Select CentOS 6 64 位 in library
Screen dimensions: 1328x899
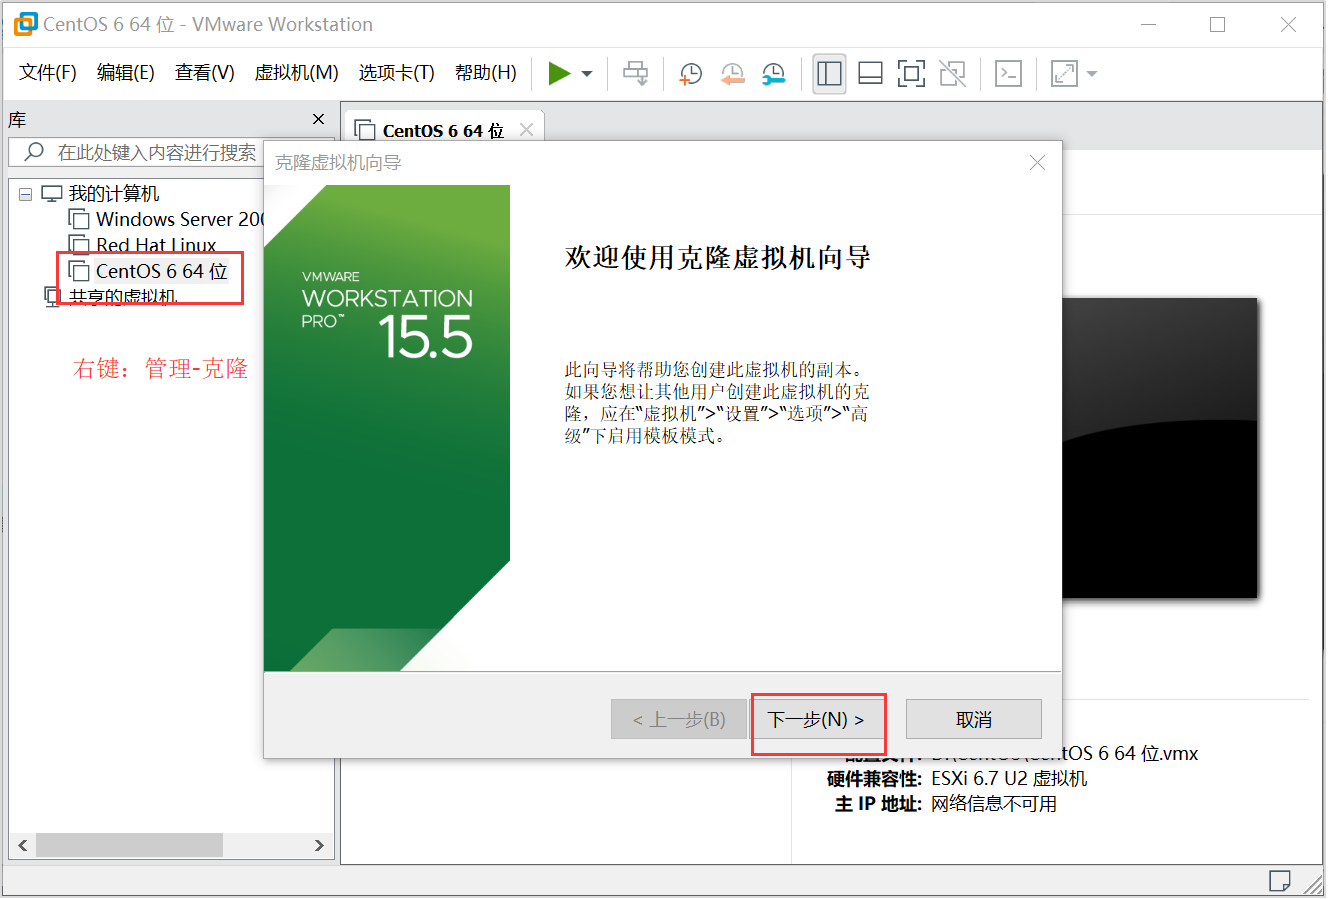pos(148,271)
